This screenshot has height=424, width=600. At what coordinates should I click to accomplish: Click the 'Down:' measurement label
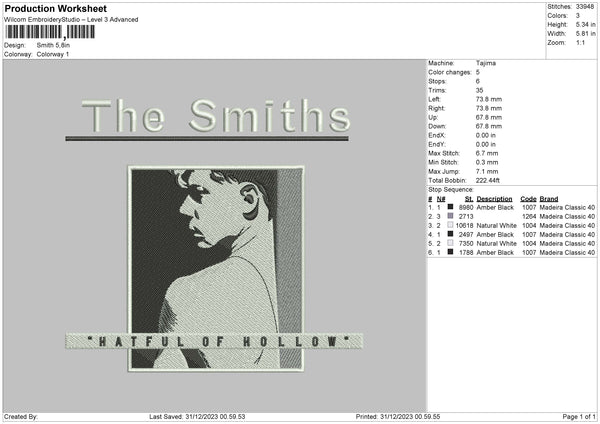tap(437, 126)
